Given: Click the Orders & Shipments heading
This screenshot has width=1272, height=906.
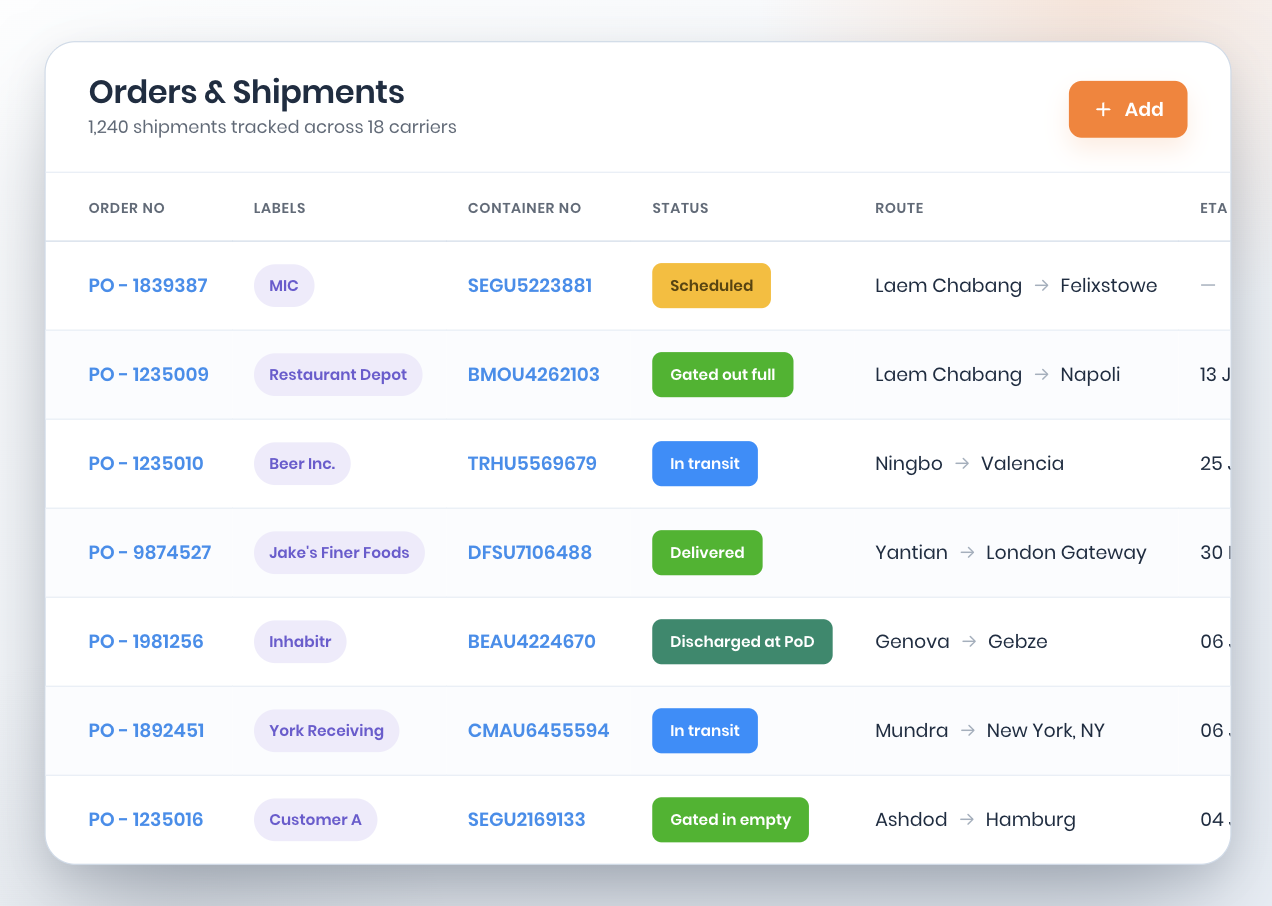Looking at the screenshot, I should (247, 92).
